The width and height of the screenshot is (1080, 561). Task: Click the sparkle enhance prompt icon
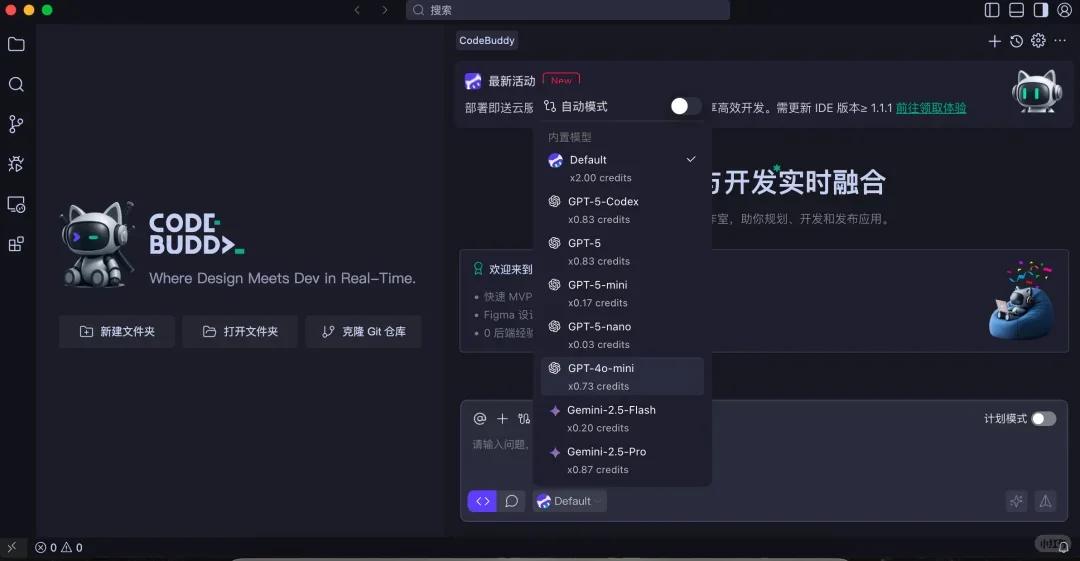click(1016, 501)
